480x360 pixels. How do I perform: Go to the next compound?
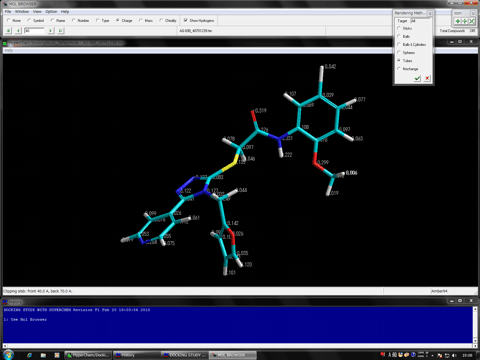point(50,31)
